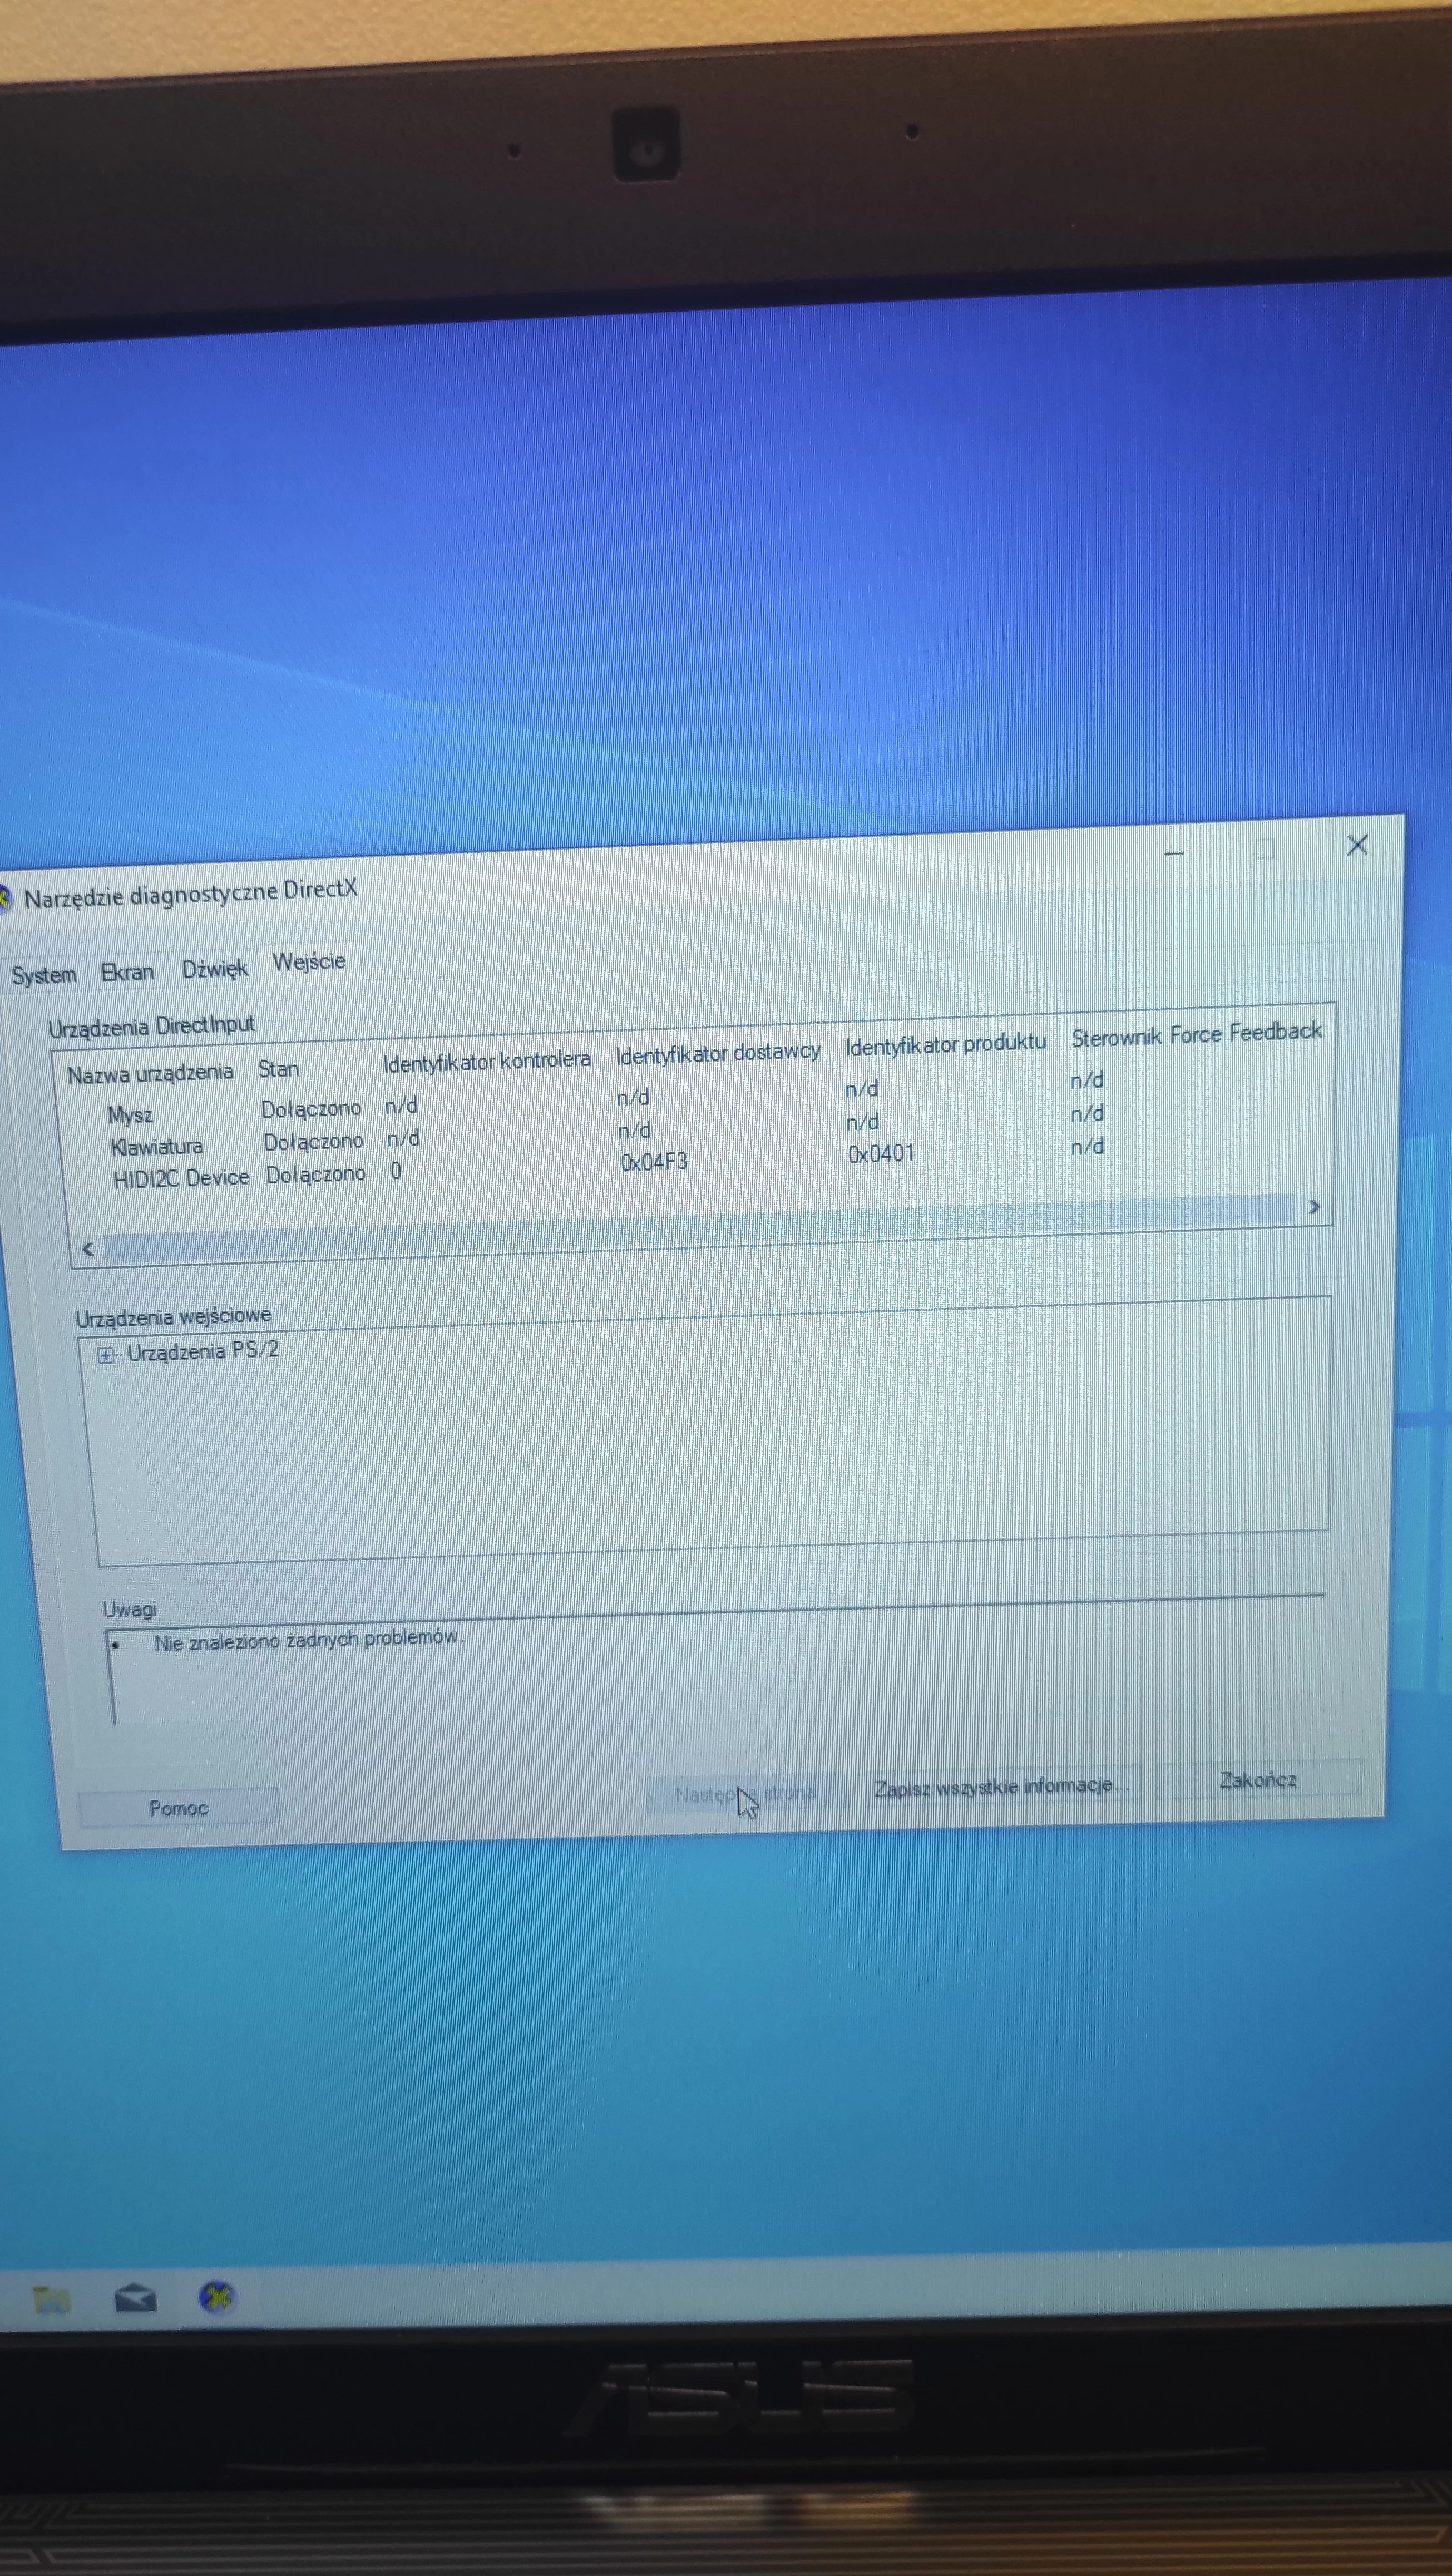
Task: Click the Stan column header
Action: point(278,1069)
